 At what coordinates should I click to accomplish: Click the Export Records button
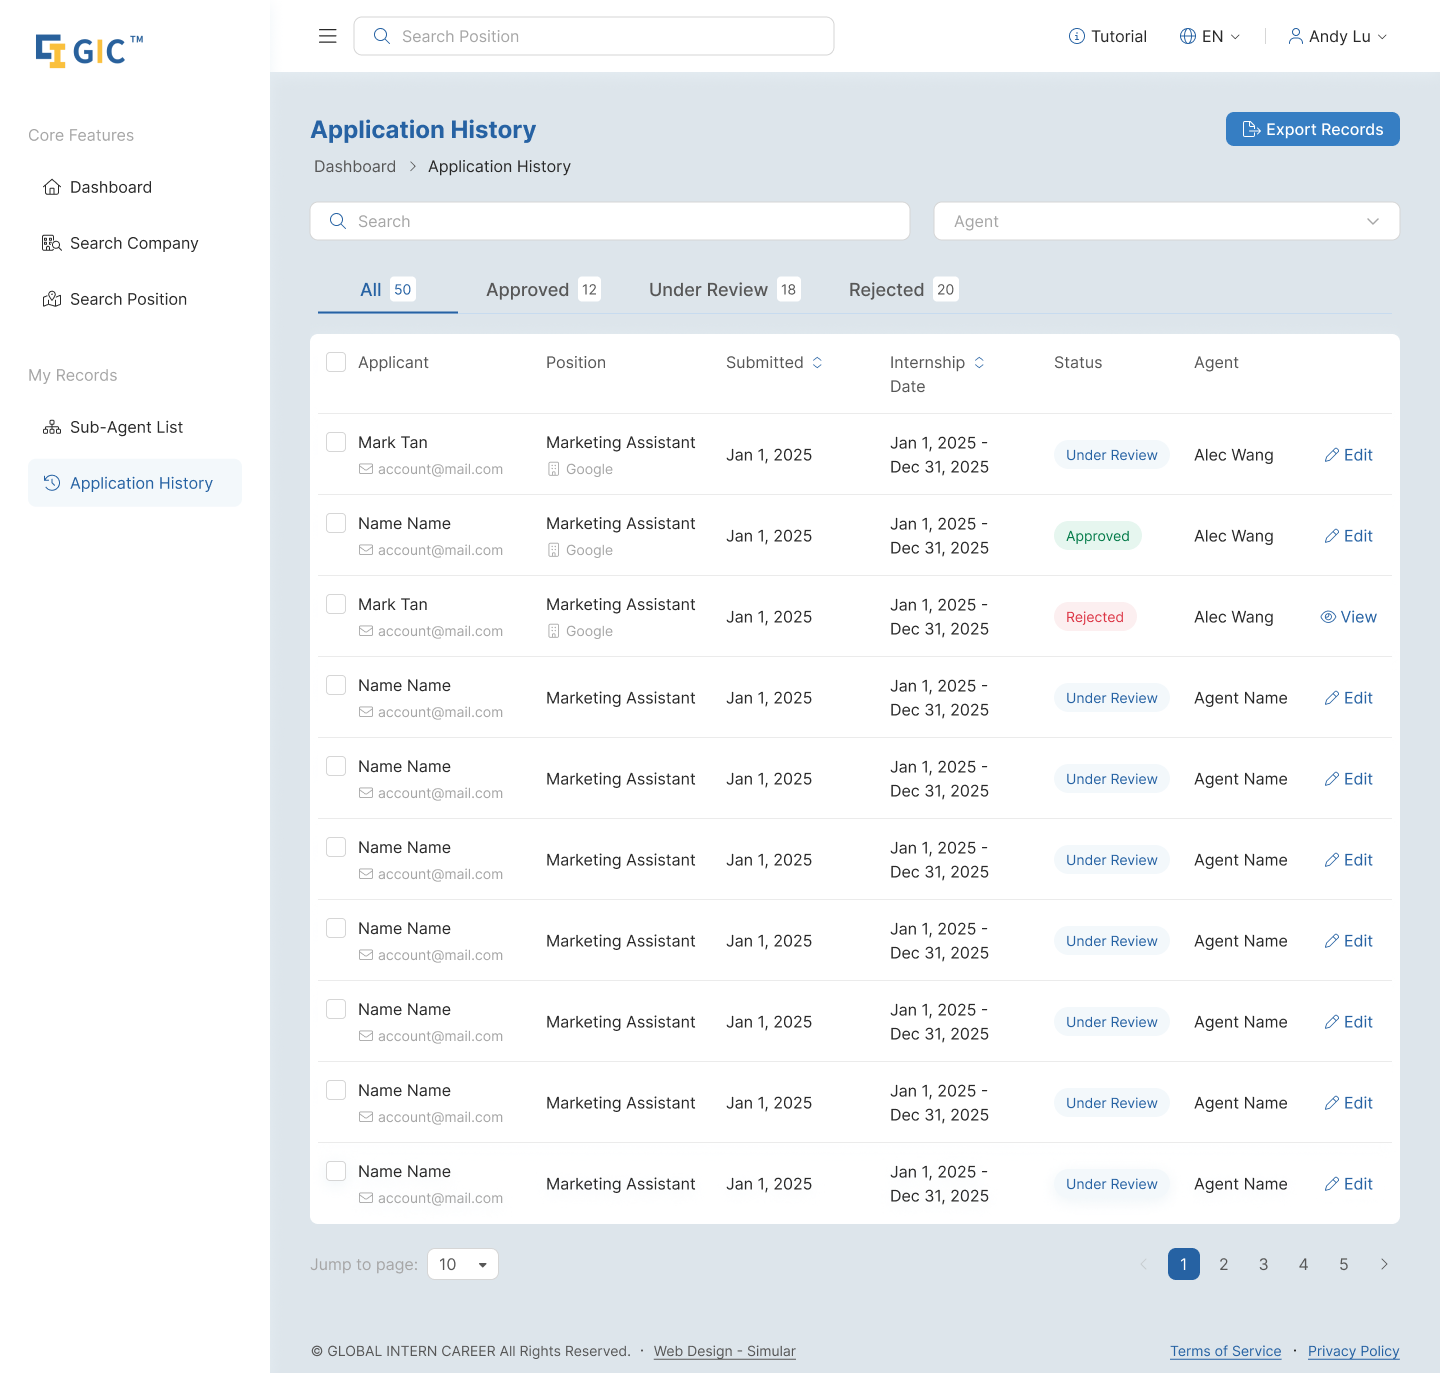pos(1312,129)
